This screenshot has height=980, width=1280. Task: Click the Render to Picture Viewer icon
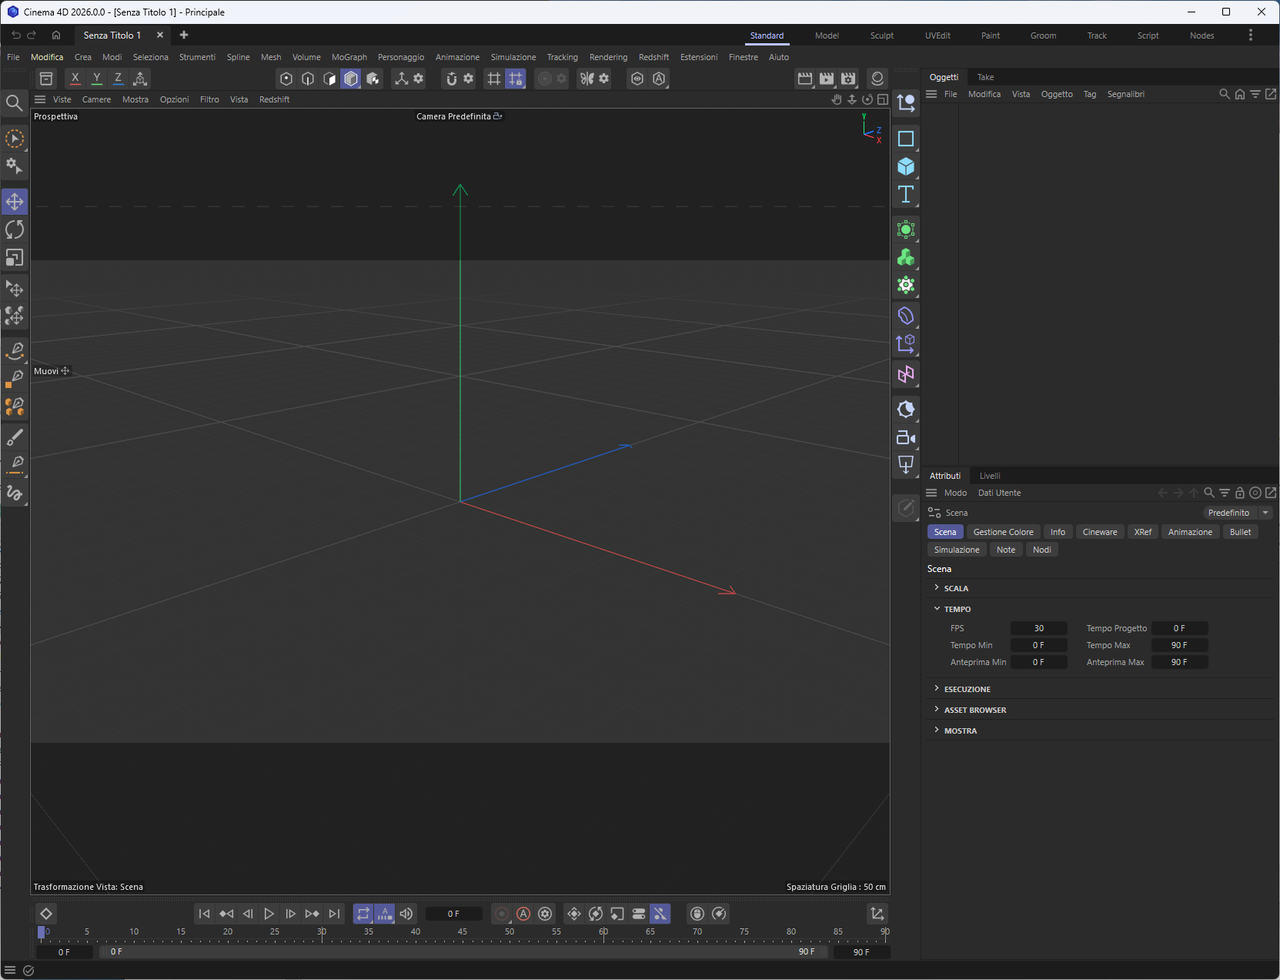pos(826,79)
